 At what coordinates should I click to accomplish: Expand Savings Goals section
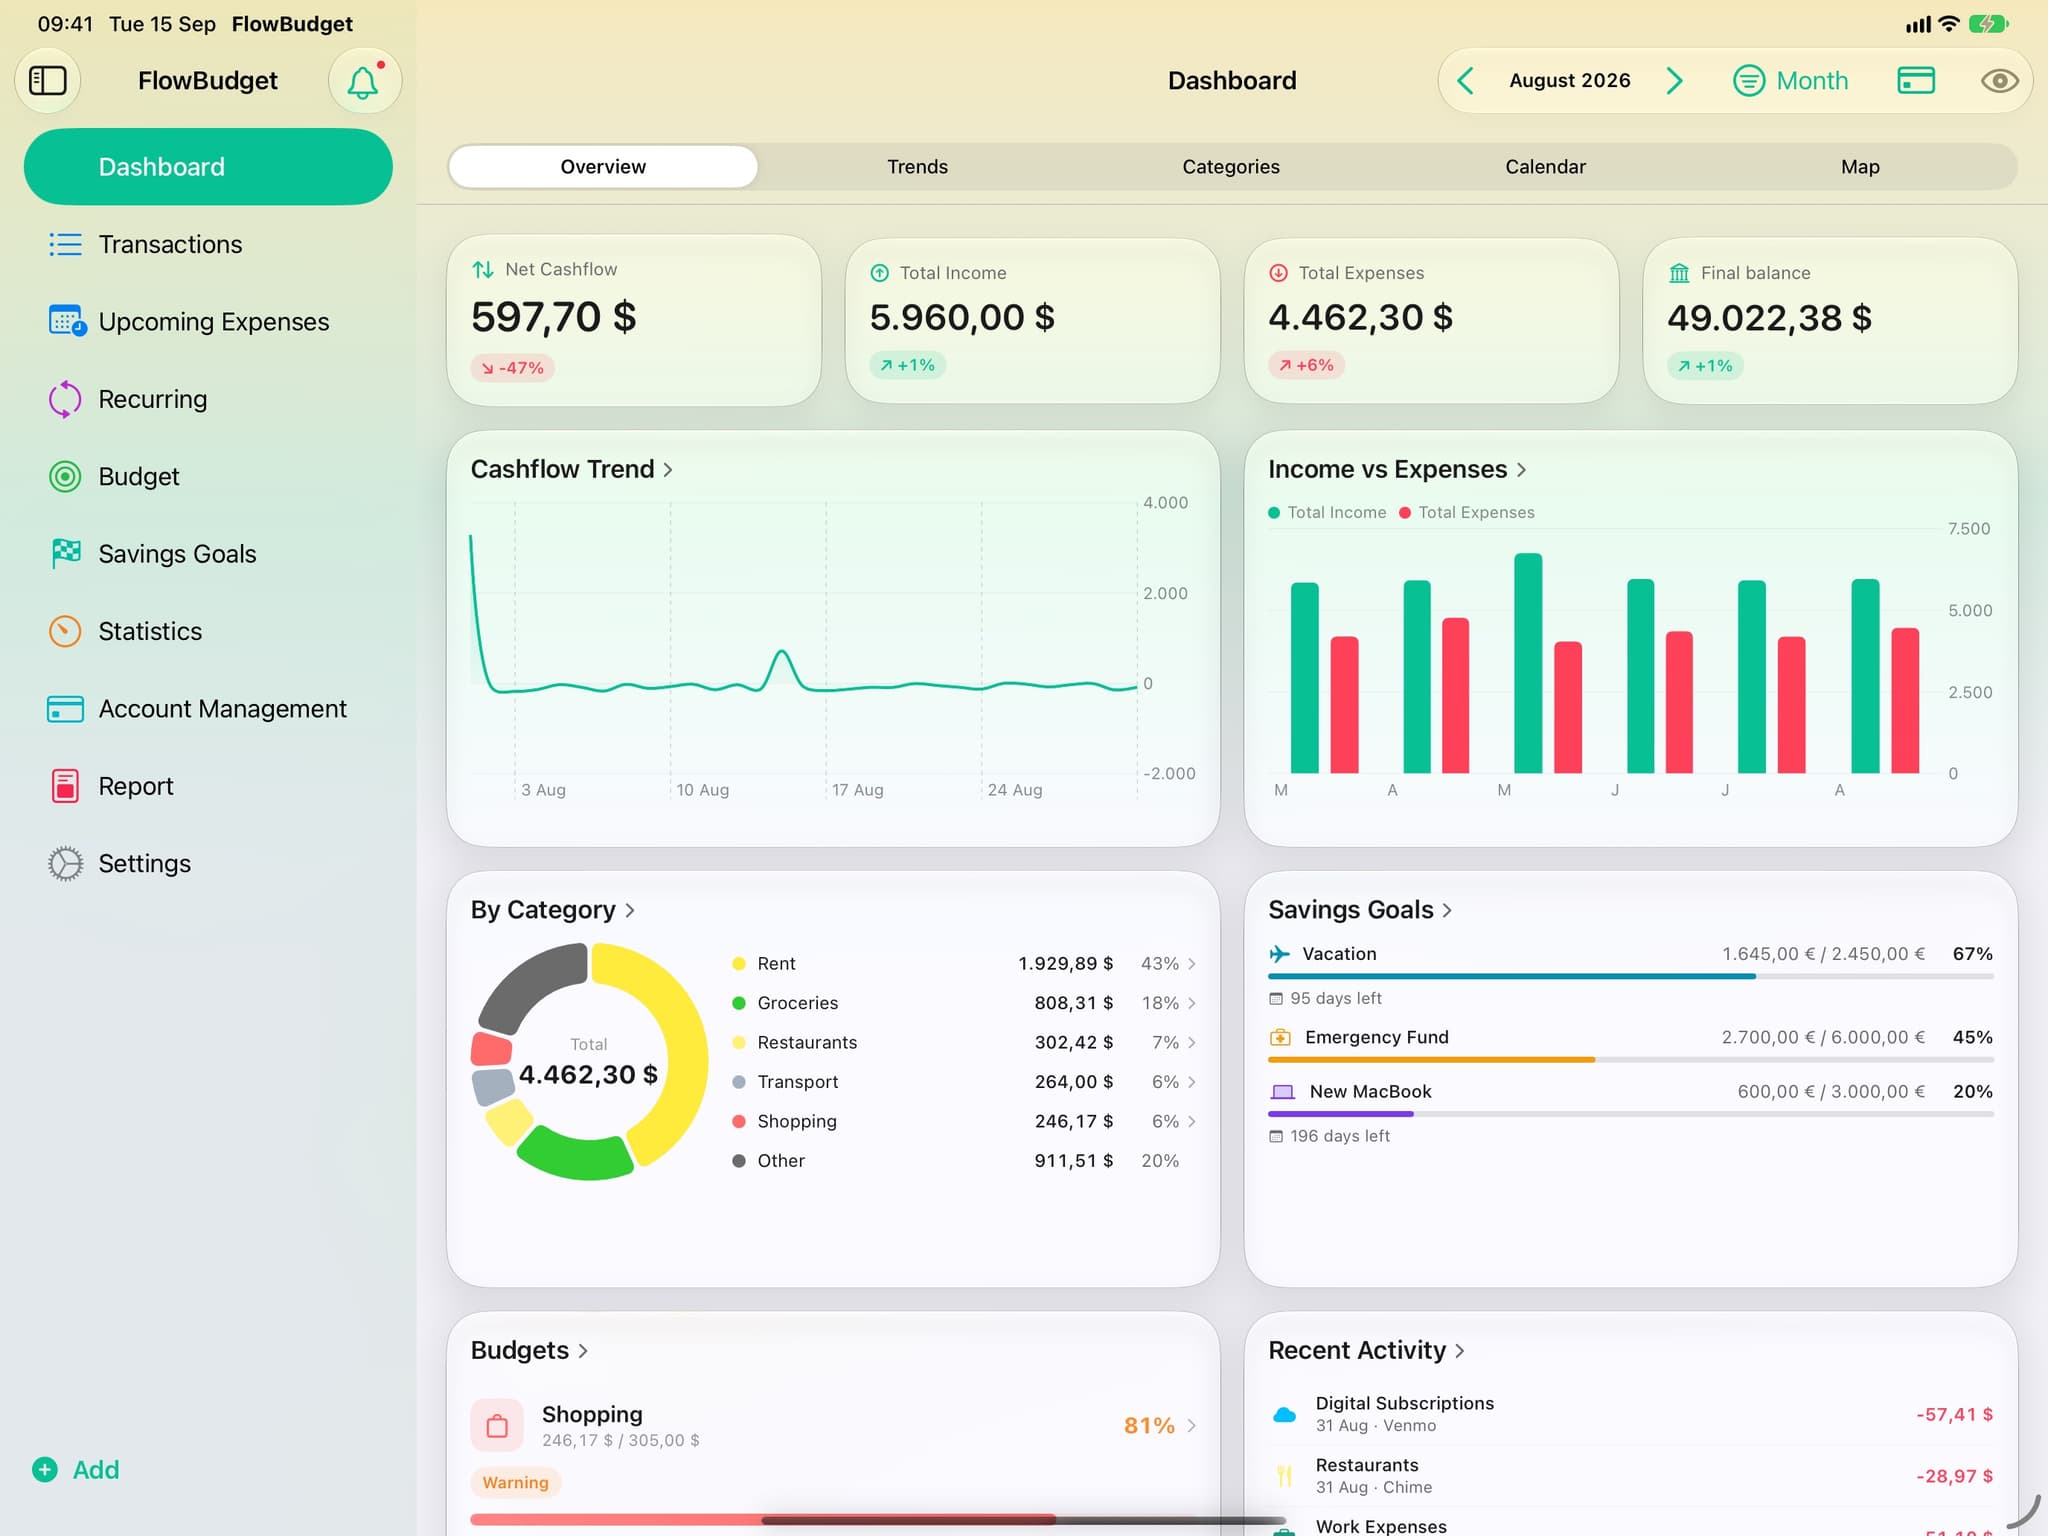pyautogui.click(x=1360, y=910)
